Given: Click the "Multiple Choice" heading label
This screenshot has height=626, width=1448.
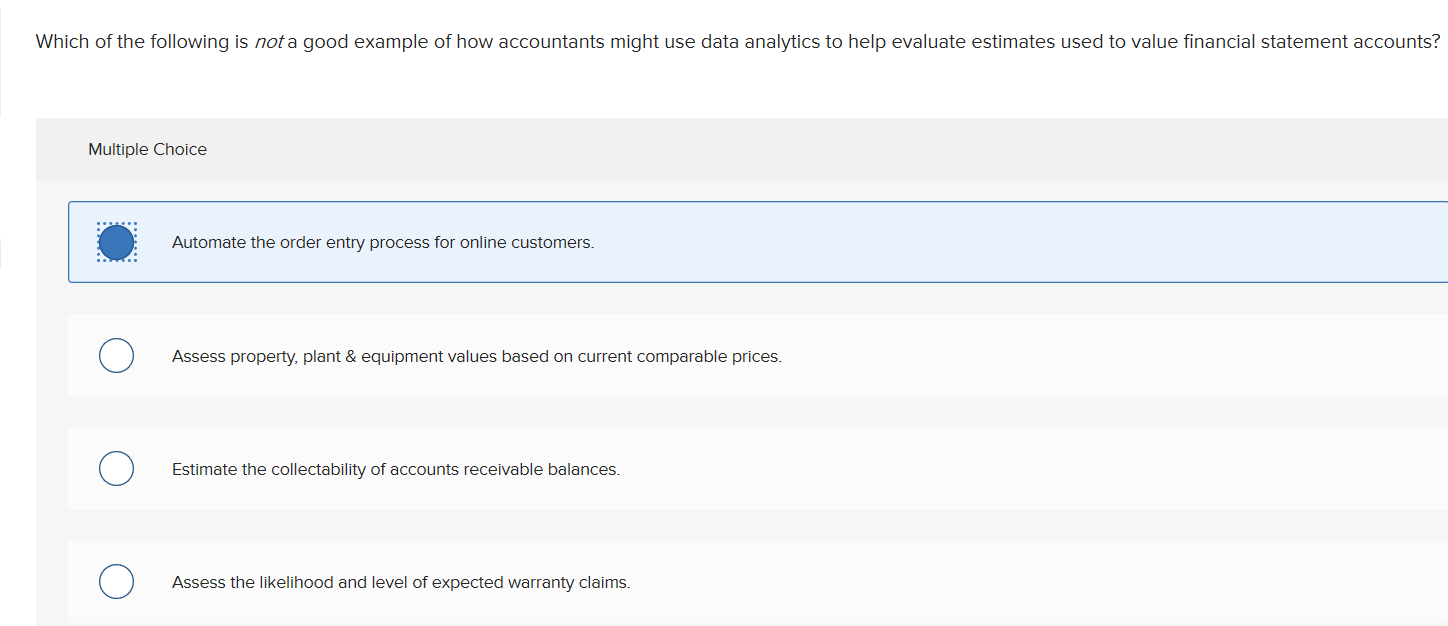Looking at the screenshot, I should [147, 150].
